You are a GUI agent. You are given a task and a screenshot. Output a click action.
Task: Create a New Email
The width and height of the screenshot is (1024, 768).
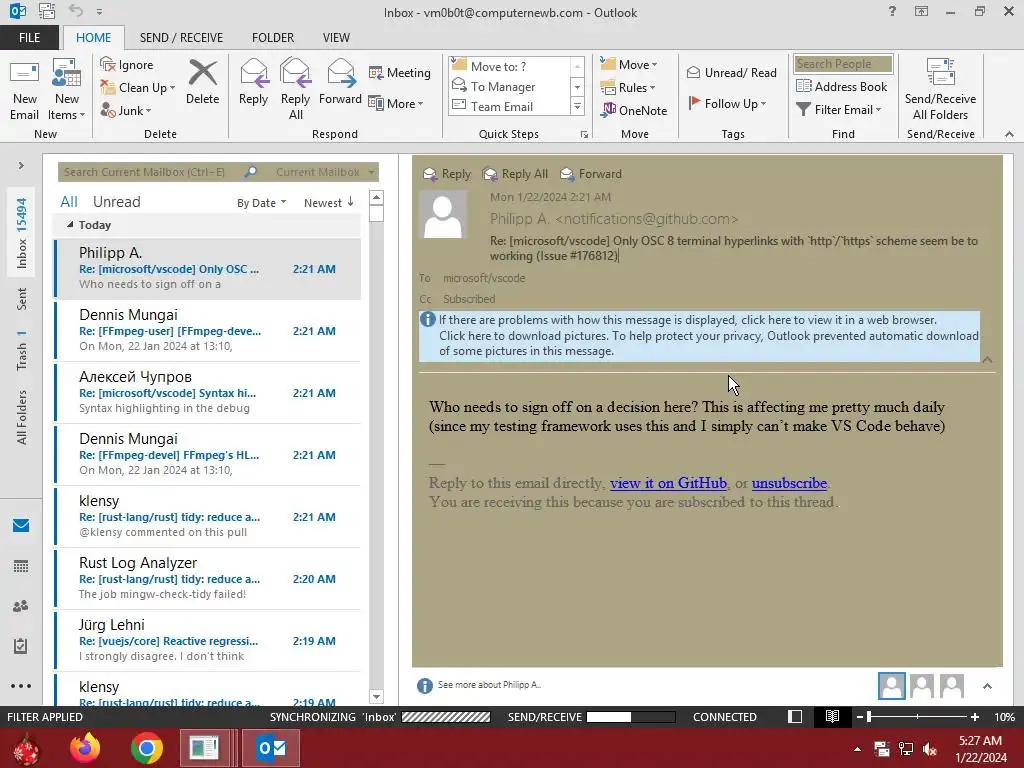coord(24,90)
